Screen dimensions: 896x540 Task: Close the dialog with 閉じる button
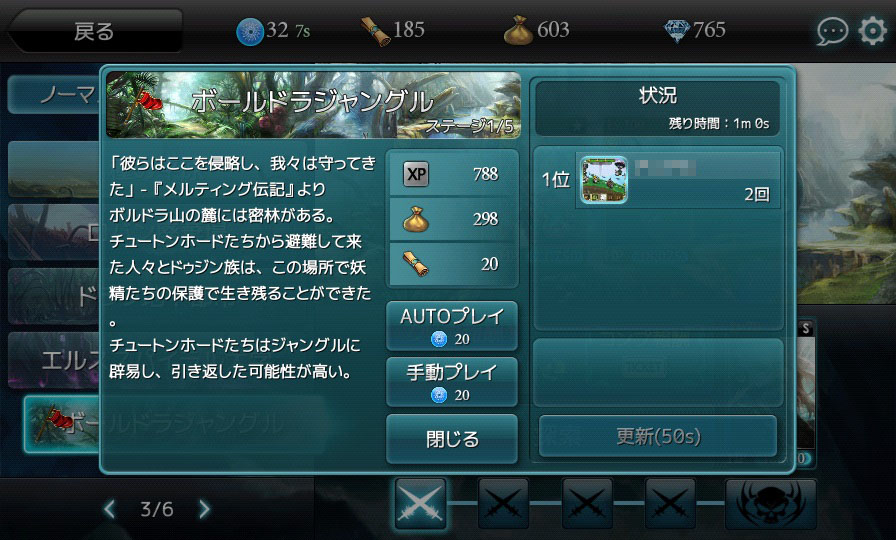[x=452, y=438]
